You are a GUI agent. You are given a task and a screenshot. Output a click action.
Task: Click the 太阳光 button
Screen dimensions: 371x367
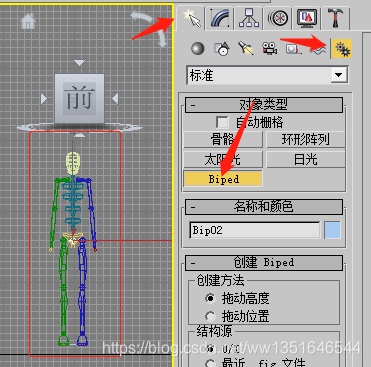point(223,159)
